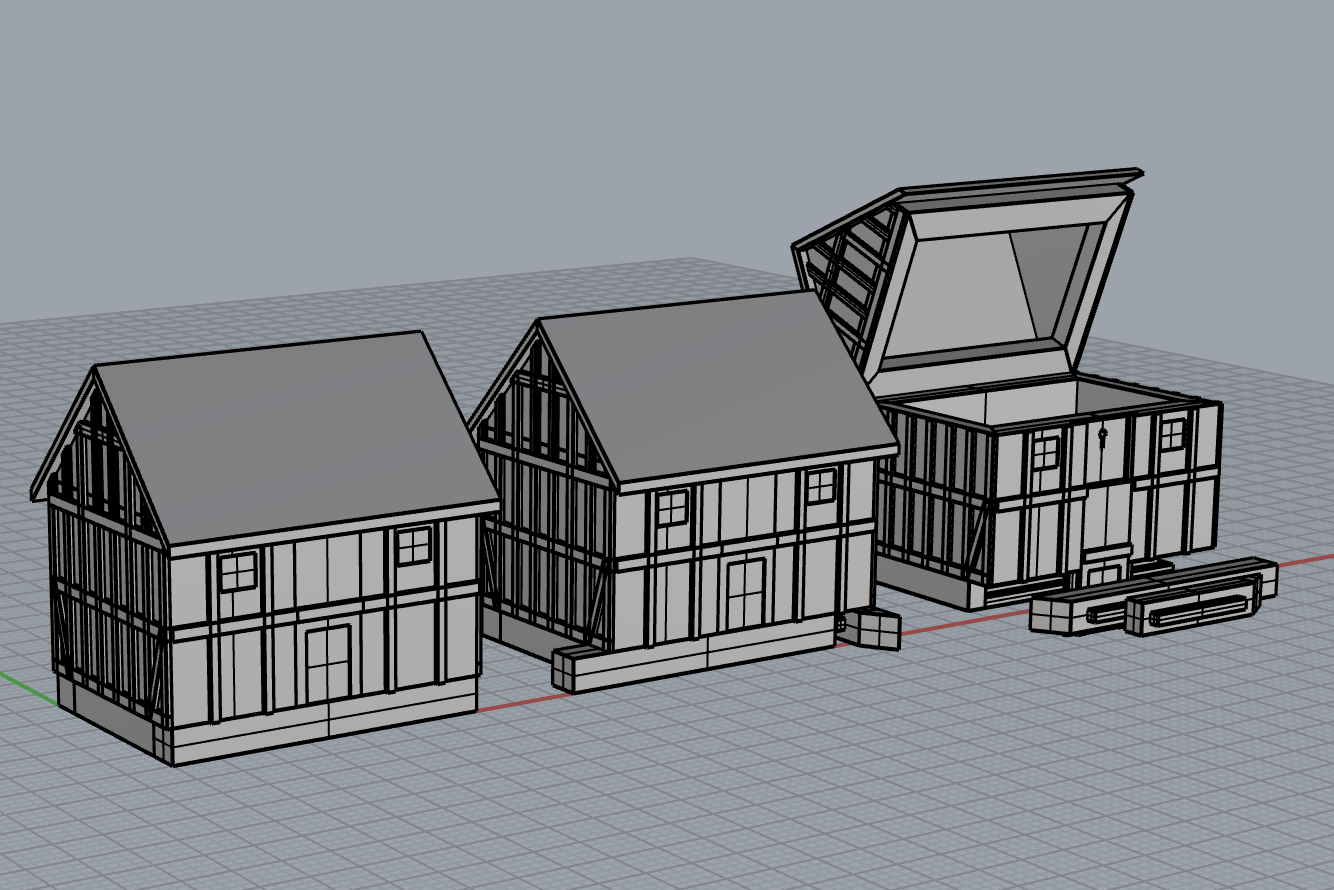Viewport: 1334px width, 890px height.
Task: Select the right house's upper-left window
Action: point(1045,452)
